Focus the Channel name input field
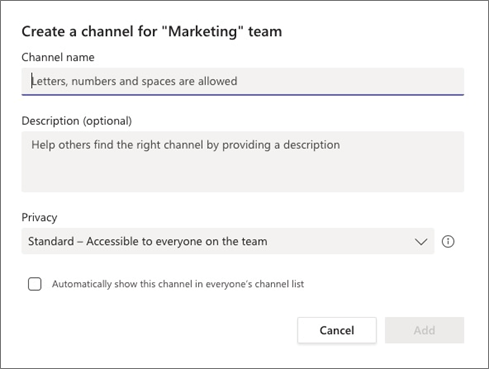Viewport: 489px width, 369px height. pos(243,81)
